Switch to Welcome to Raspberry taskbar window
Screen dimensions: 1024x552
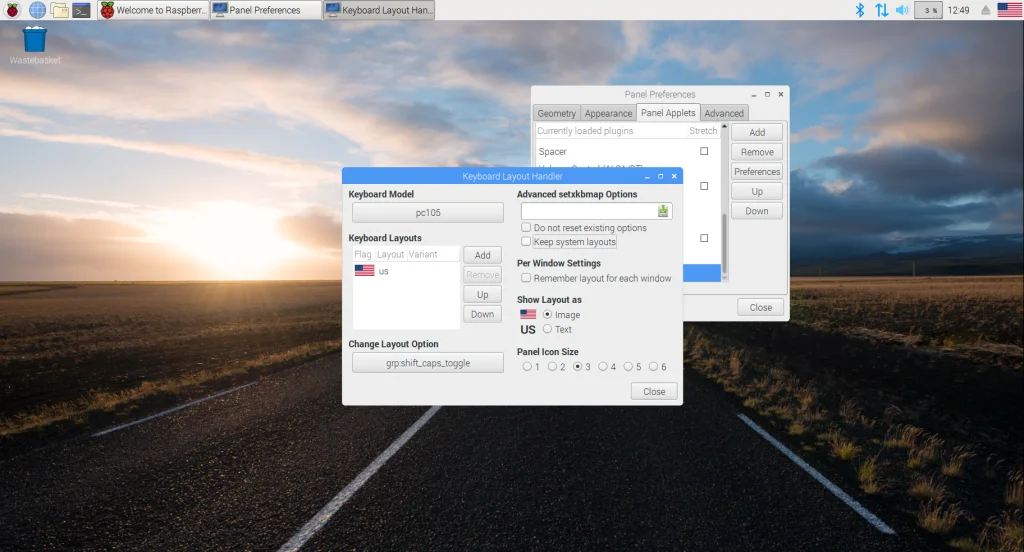click(153, 10)
